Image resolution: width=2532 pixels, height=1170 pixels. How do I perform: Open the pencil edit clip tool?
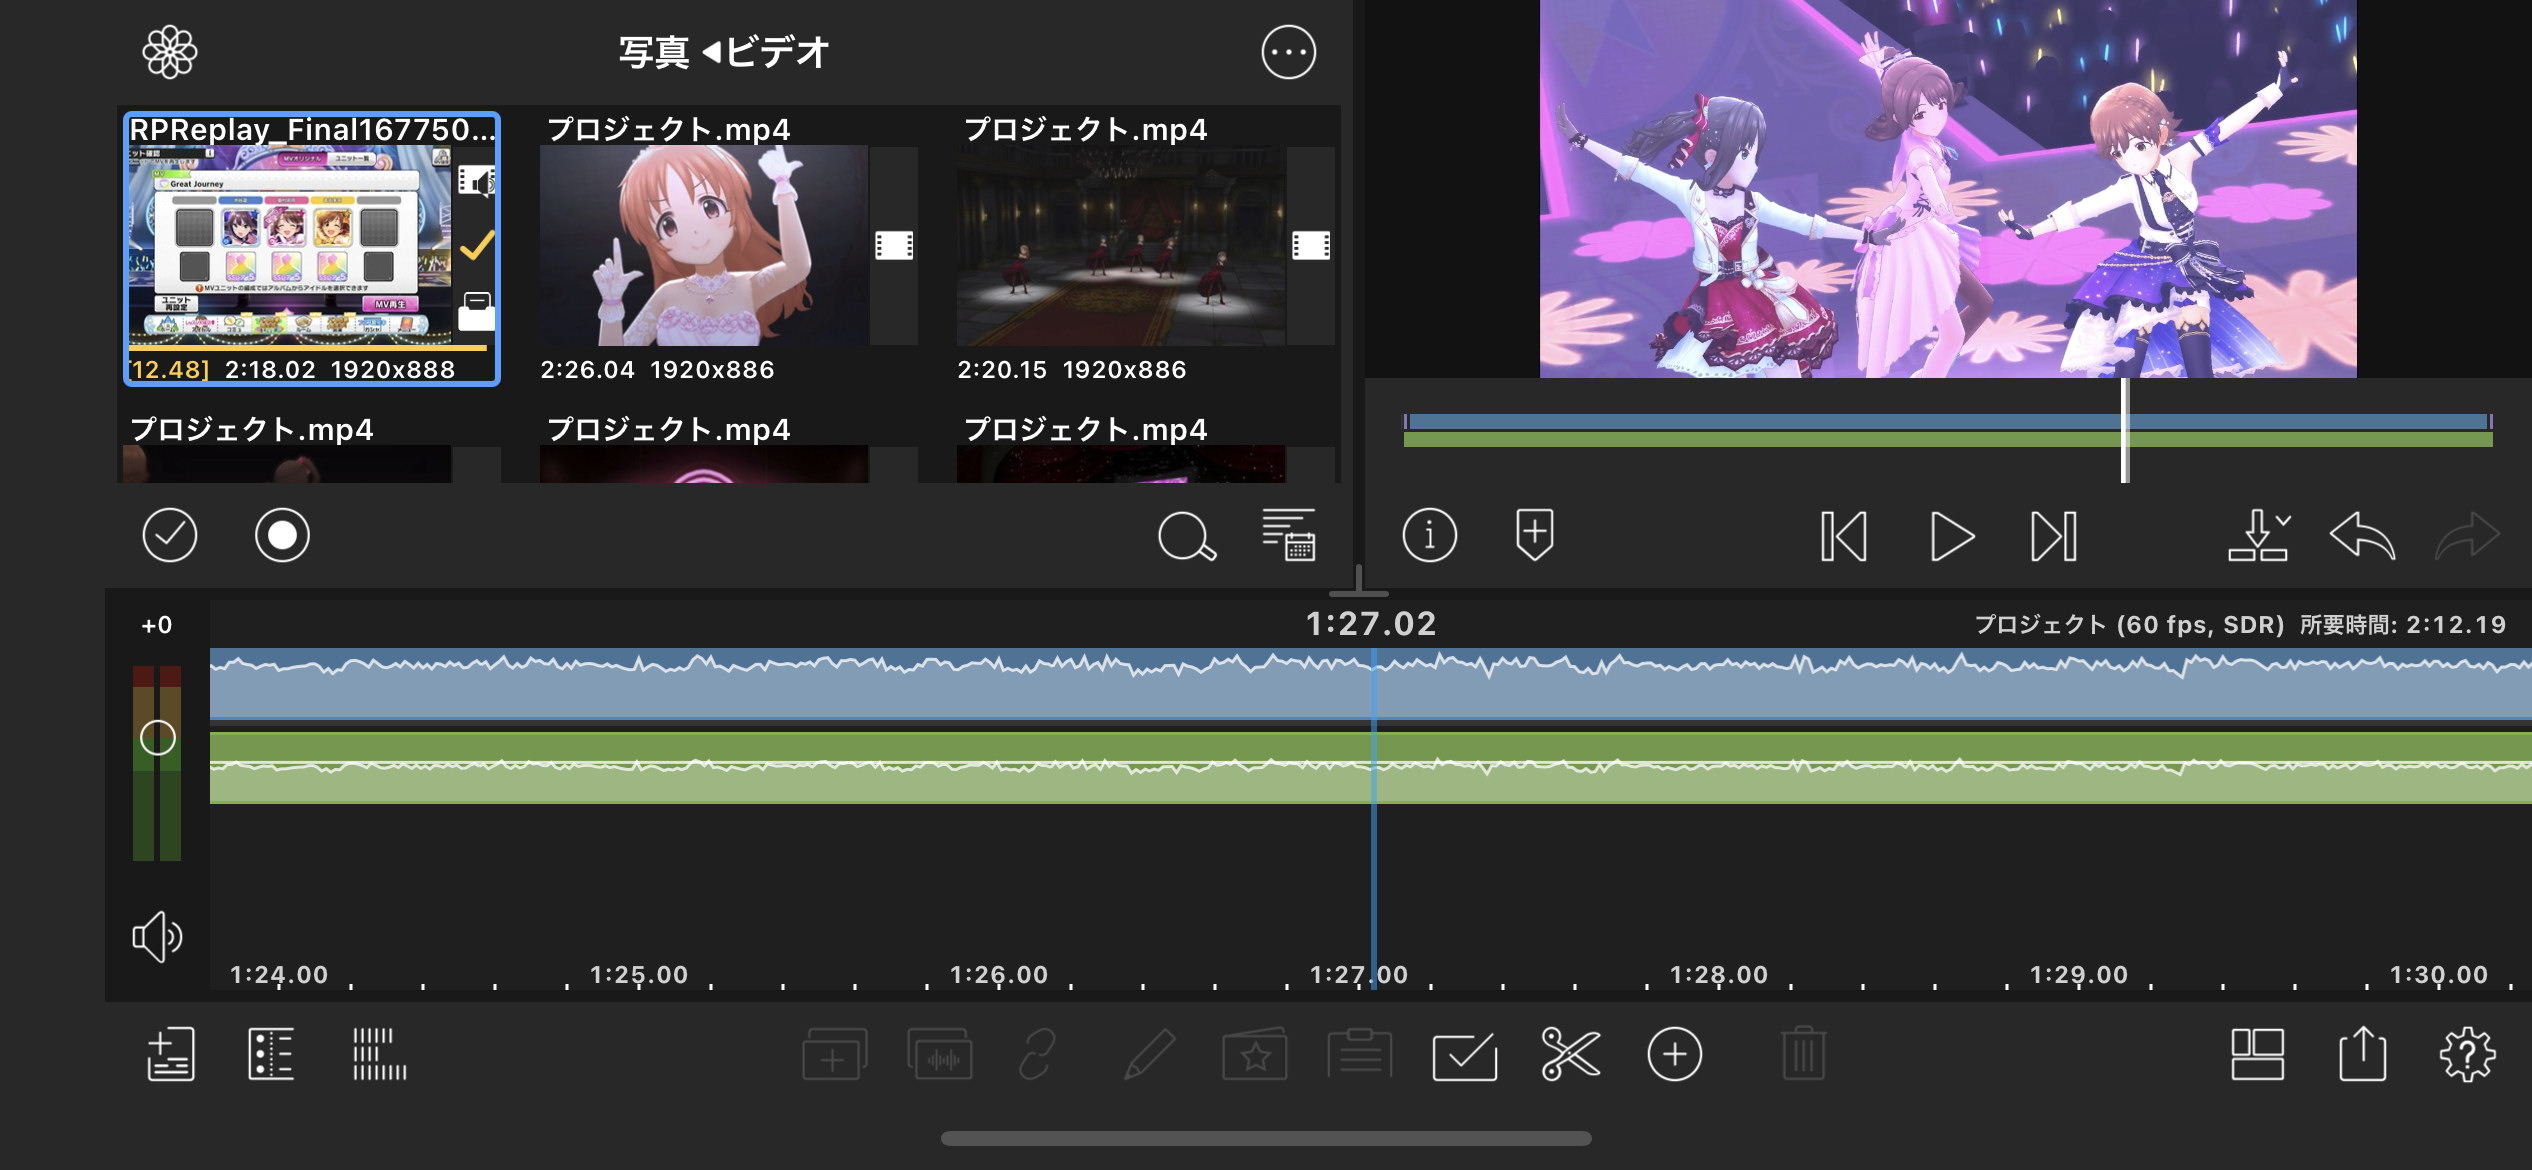pyautogui.click(x=1149, y=1054)
